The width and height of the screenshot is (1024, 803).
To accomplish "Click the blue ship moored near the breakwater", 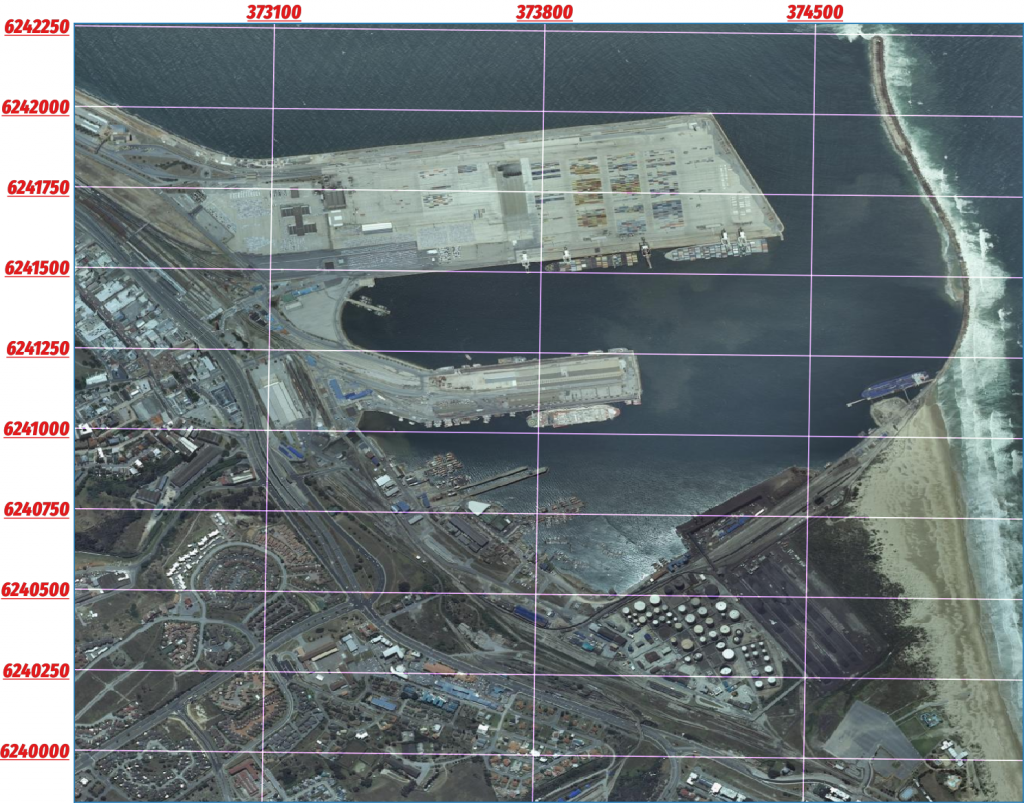I will click(895, 384).
